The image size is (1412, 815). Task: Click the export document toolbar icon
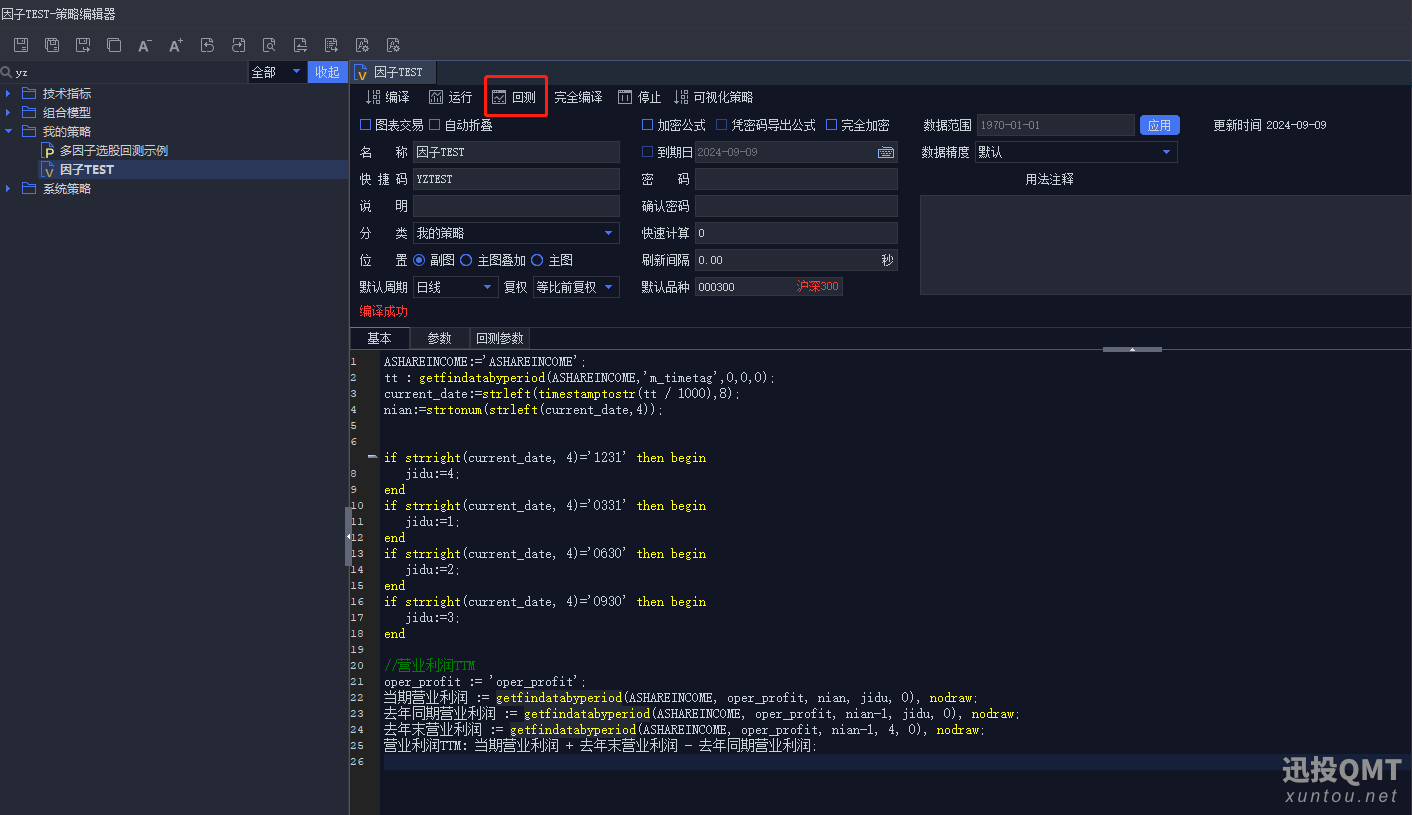(331, 45)
